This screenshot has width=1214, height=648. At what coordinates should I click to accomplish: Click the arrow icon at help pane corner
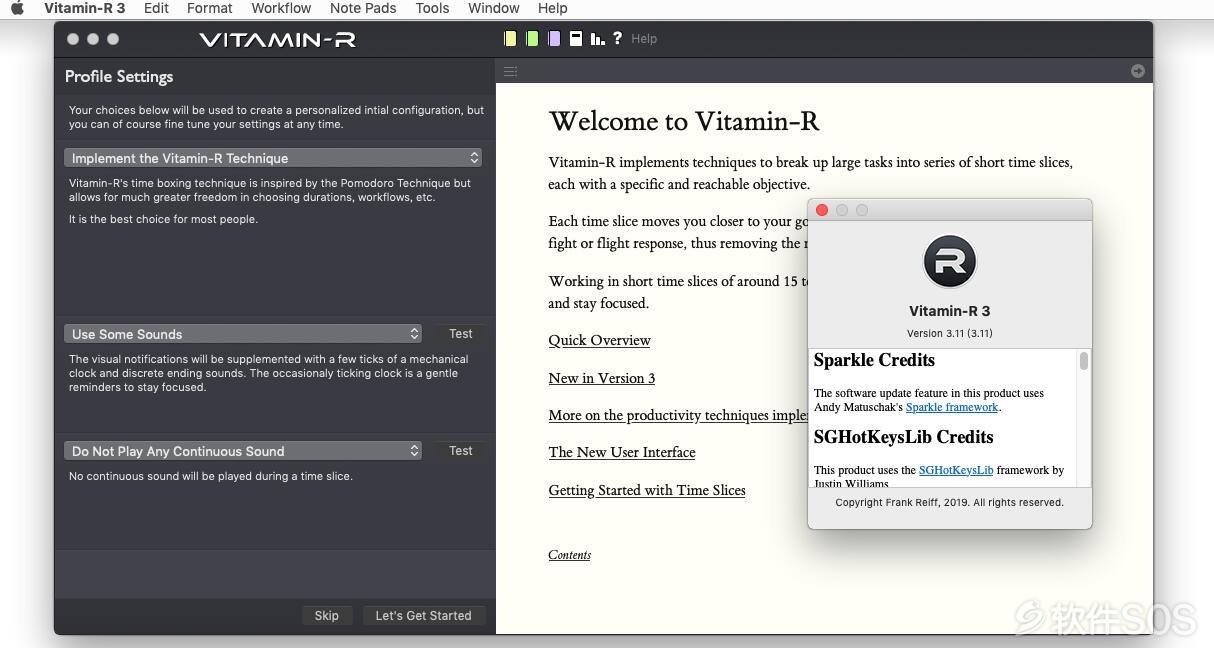(1138, 71)
